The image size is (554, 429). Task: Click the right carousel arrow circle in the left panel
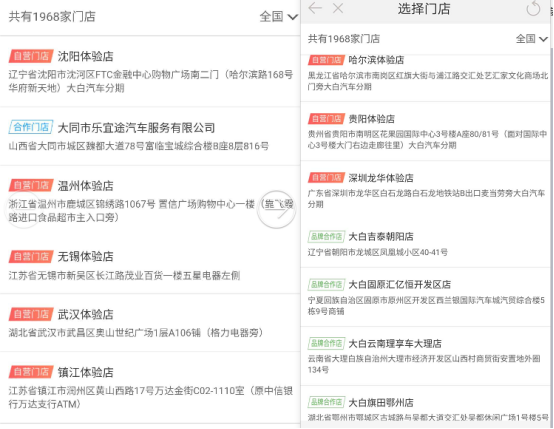pos(276,209)
